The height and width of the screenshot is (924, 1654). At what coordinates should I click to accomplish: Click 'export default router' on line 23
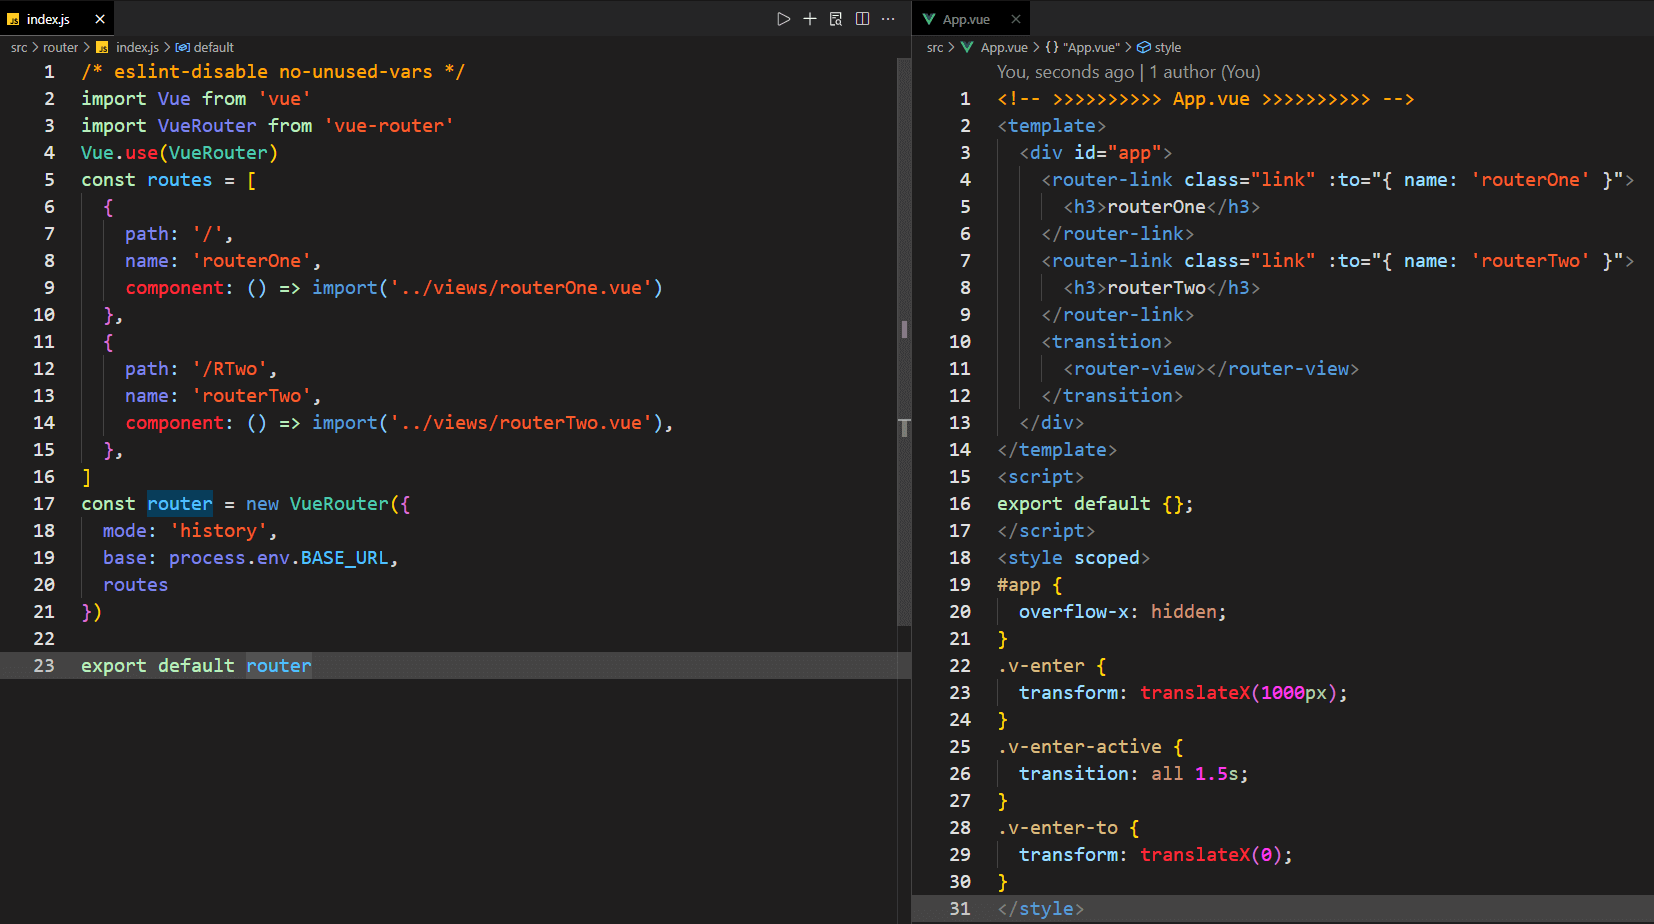pos(196,665)
